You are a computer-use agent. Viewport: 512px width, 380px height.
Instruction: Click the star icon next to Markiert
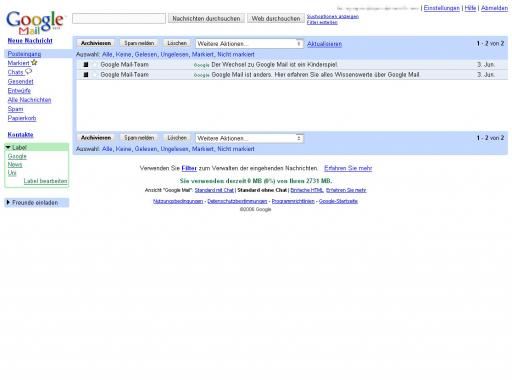(34, 62)
